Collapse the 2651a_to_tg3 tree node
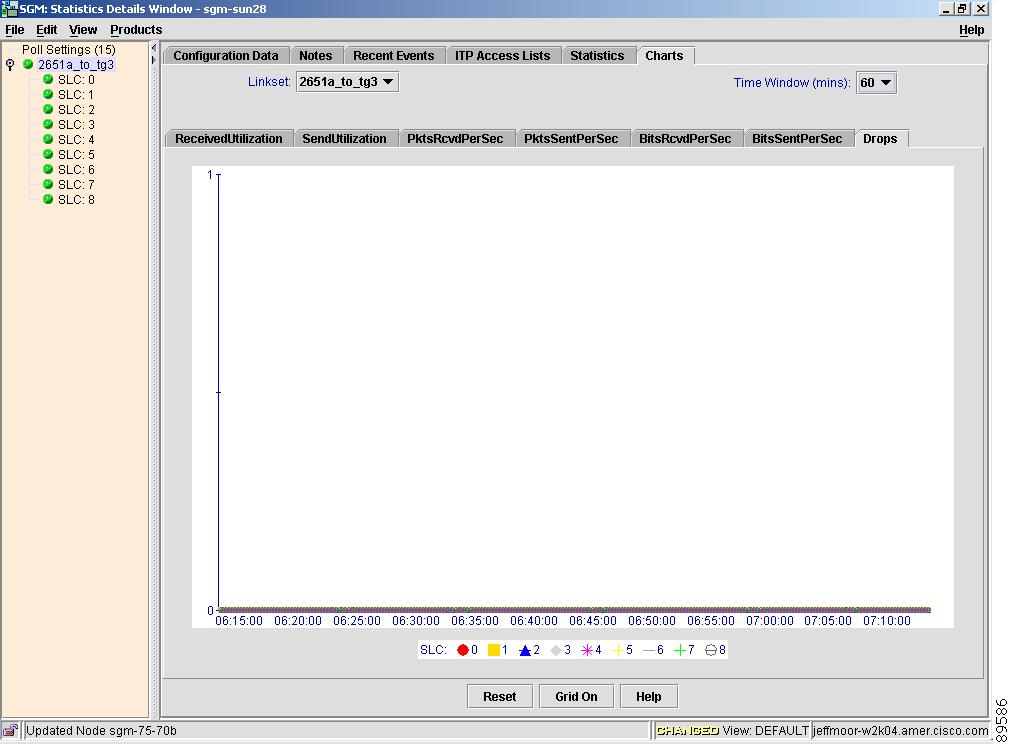 (10, 64)
